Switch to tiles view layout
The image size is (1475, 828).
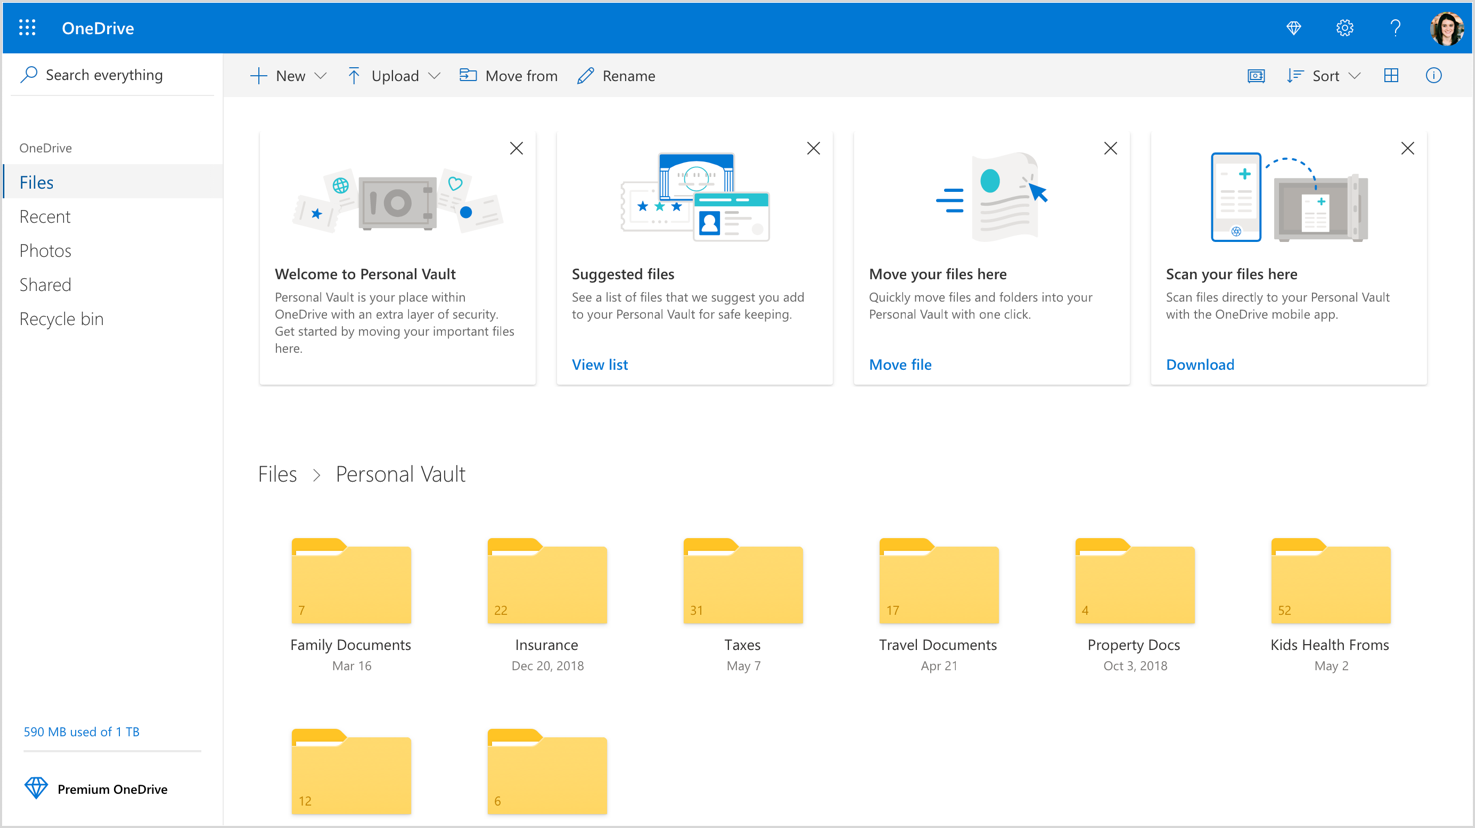(1391, 75)
